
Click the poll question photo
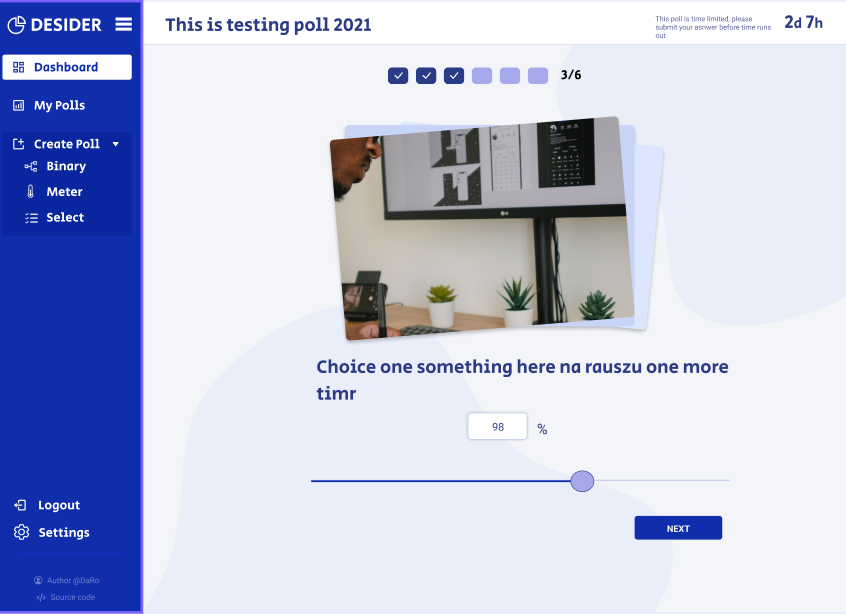[482, 228]
